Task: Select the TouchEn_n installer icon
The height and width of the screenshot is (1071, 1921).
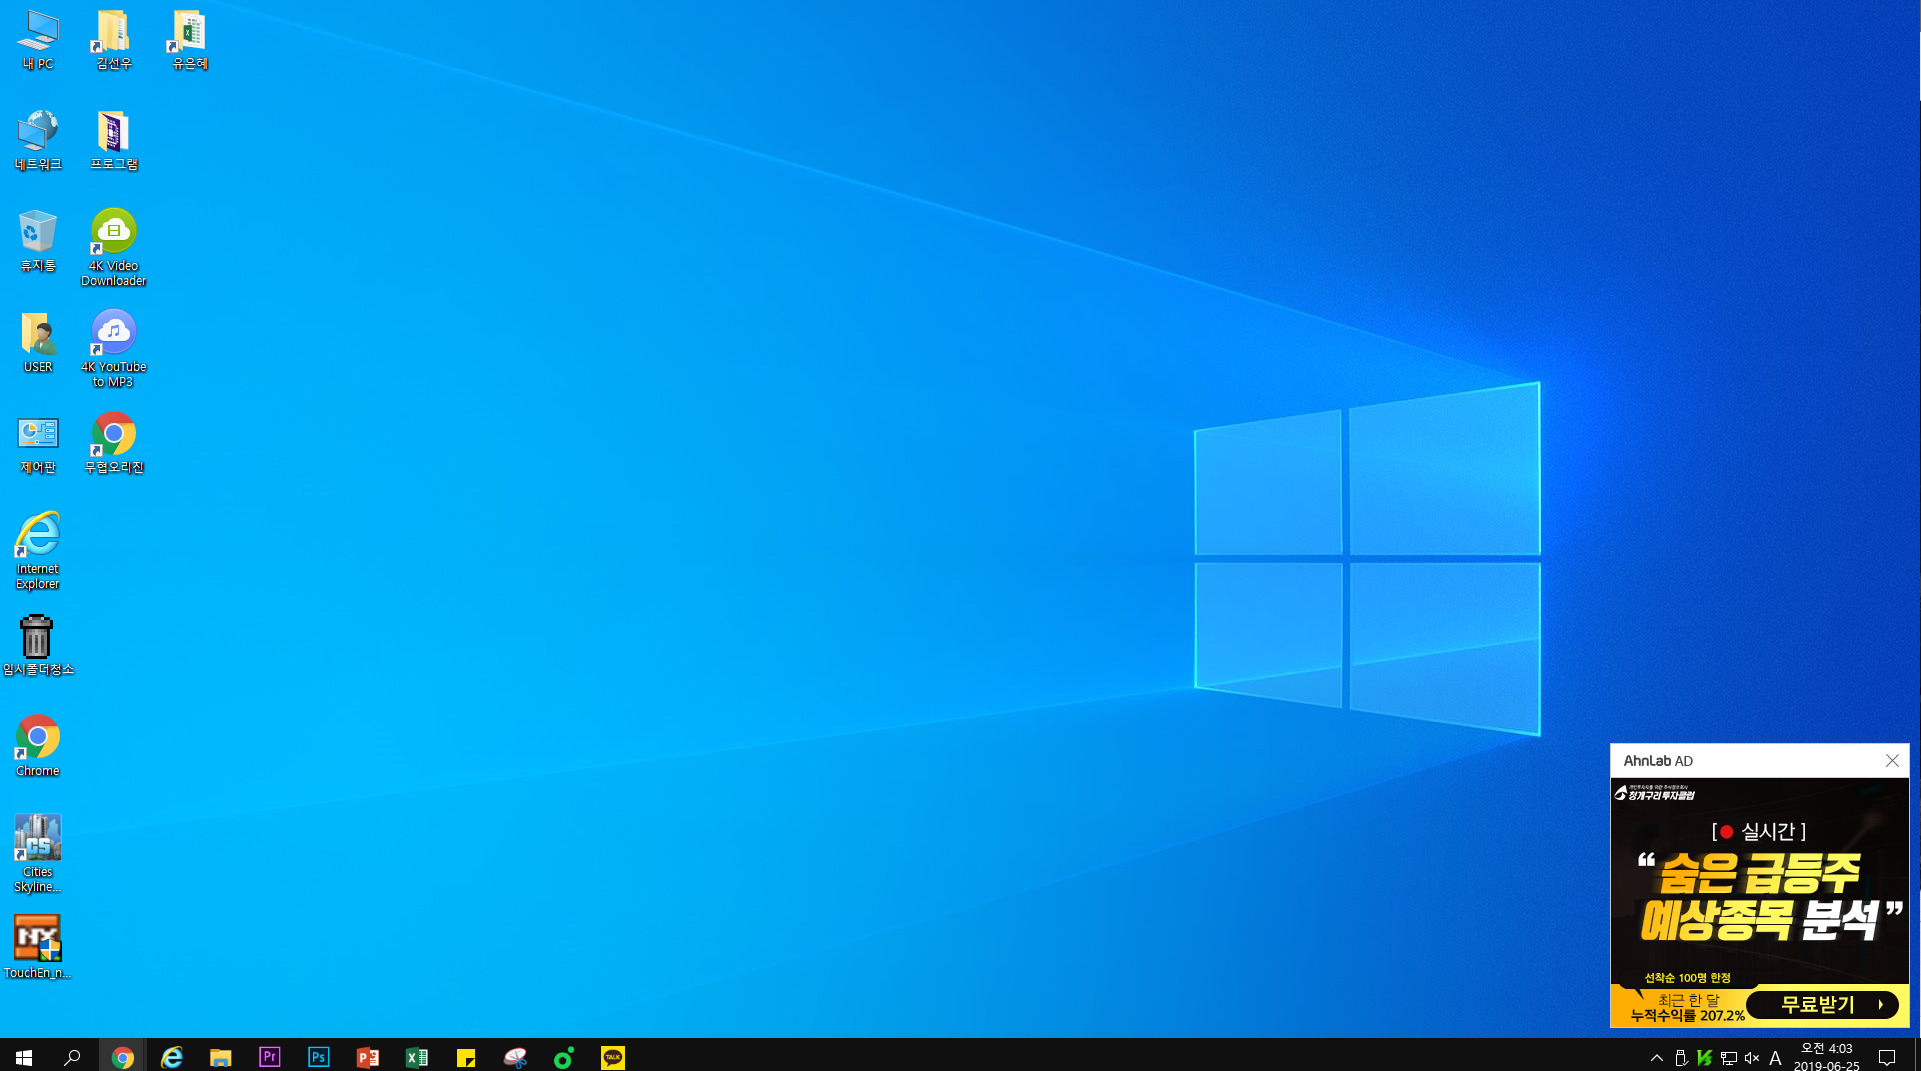Action: pos(38,948)
